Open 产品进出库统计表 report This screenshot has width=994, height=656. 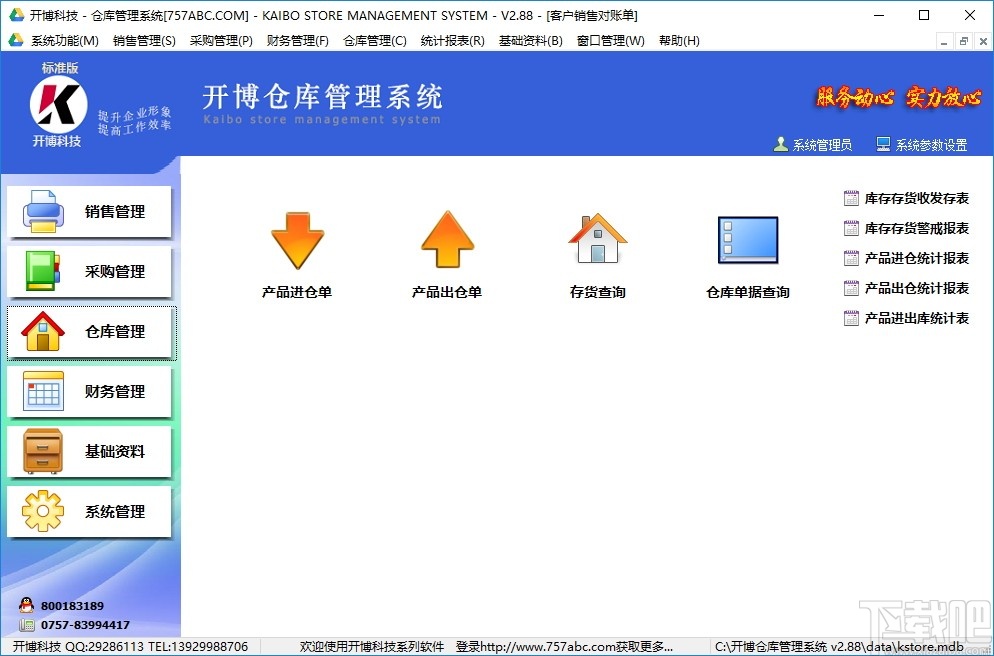(910, 318)
